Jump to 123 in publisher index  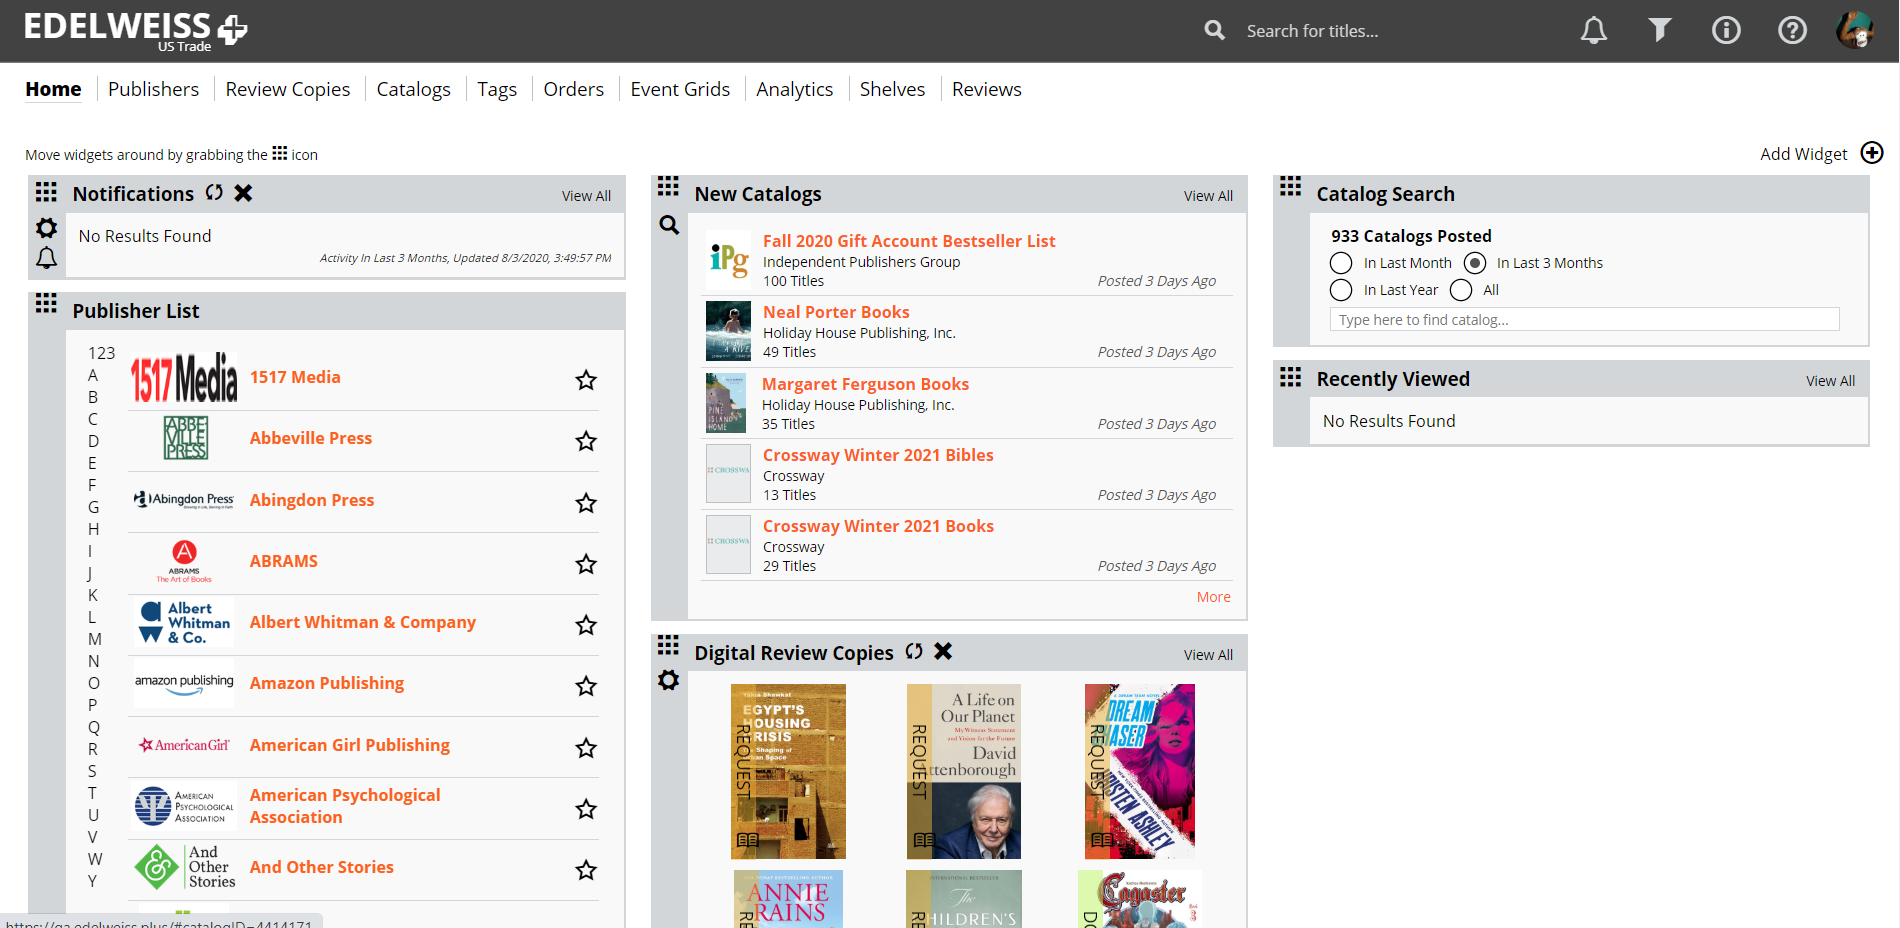tap(101, 353)
